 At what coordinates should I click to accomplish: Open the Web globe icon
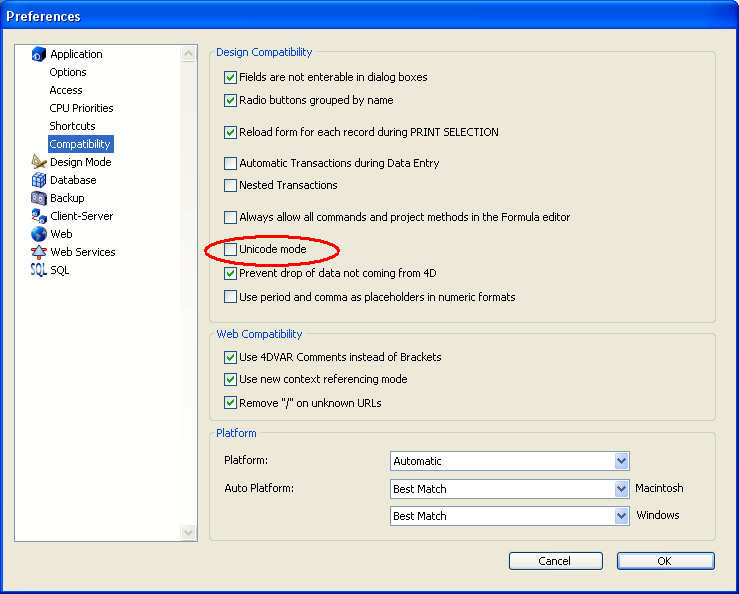point(39,234)
